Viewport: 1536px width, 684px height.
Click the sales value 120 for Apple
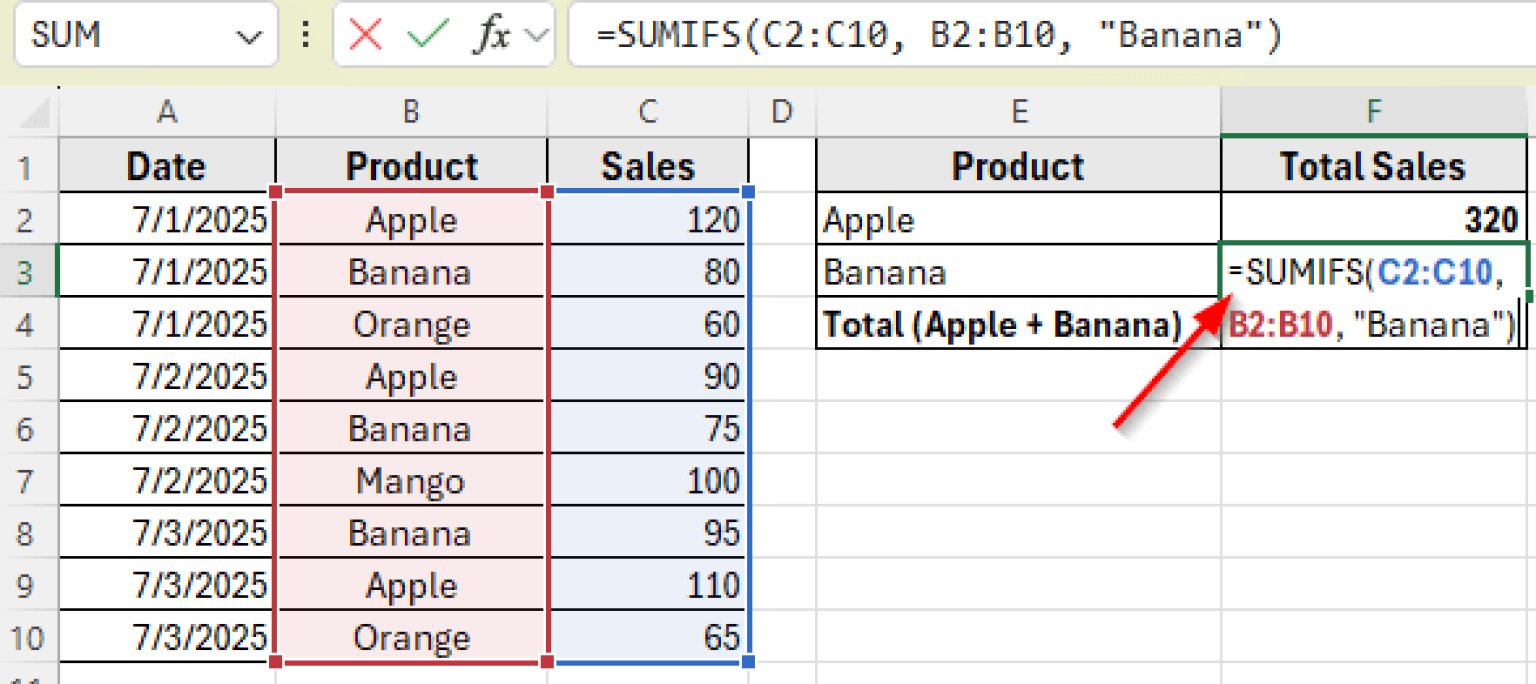point(648,218)
